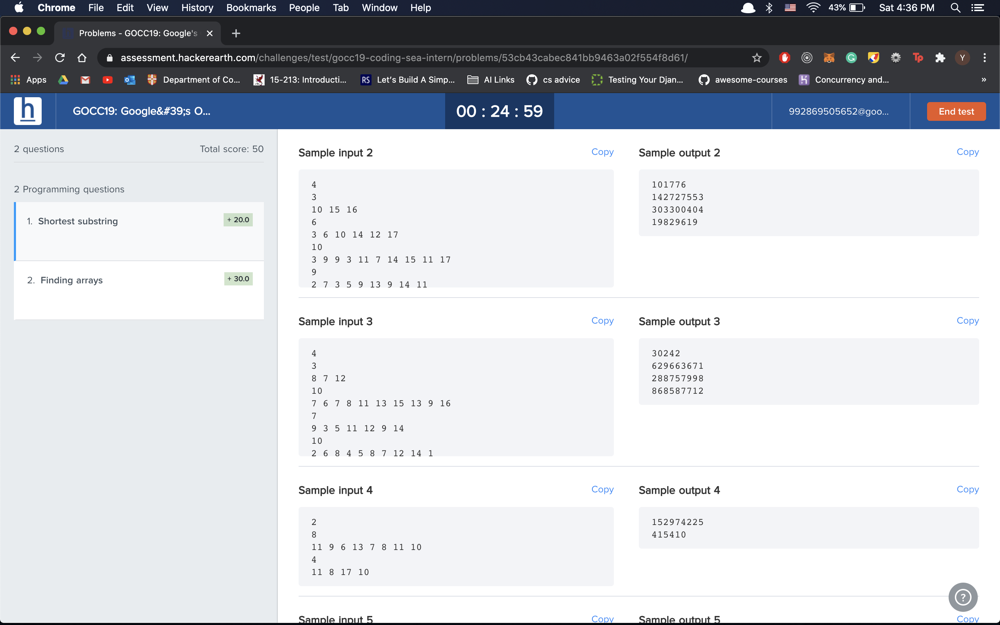Copy Sample input 2

click(602, 152)
